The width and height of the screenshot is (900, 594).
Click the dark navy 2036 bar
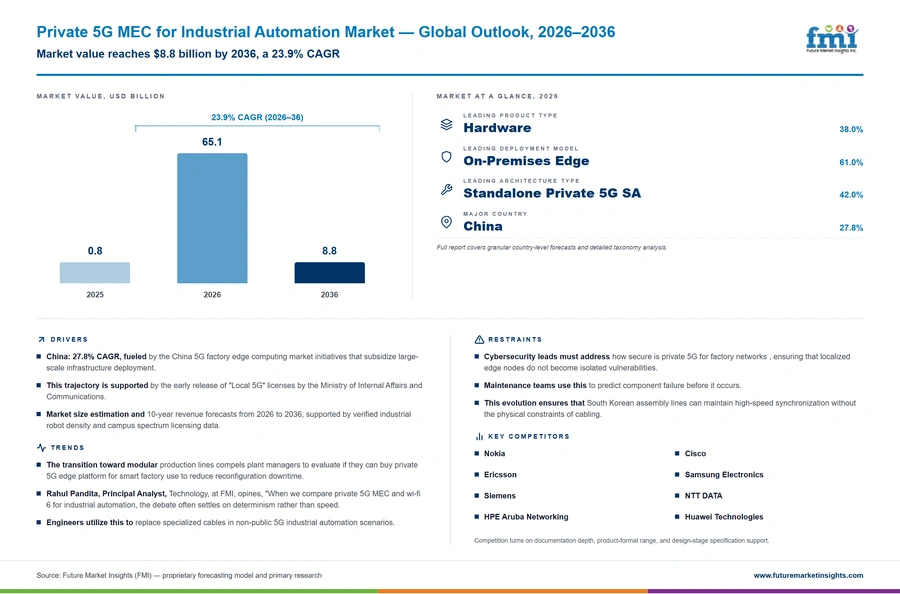[x=329, y=273]
